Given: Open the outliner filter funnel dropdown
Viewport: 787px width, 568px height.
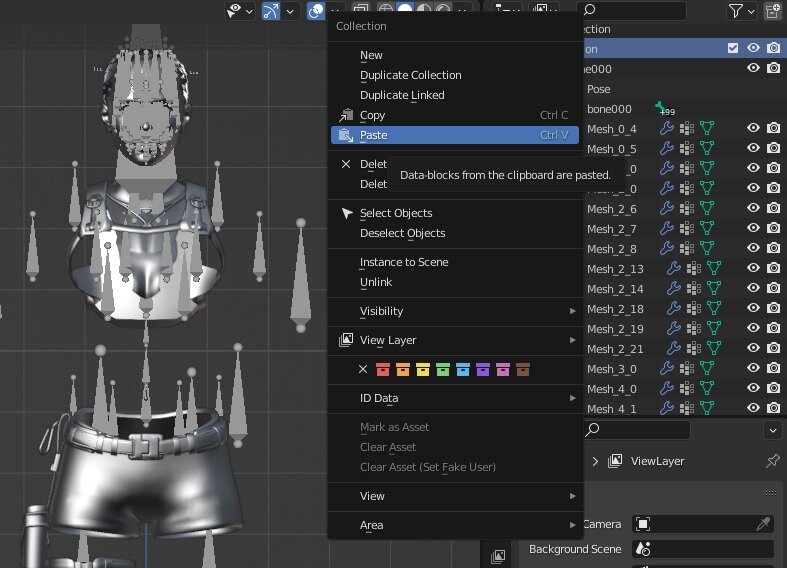Looking at the screenshot, I should (x=741, y=11).
